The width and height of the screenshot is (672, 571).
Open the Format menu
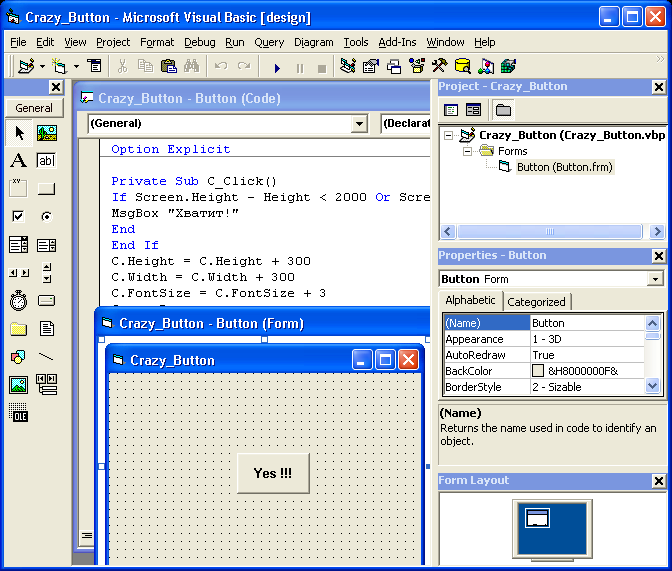[x=157, y=42]
